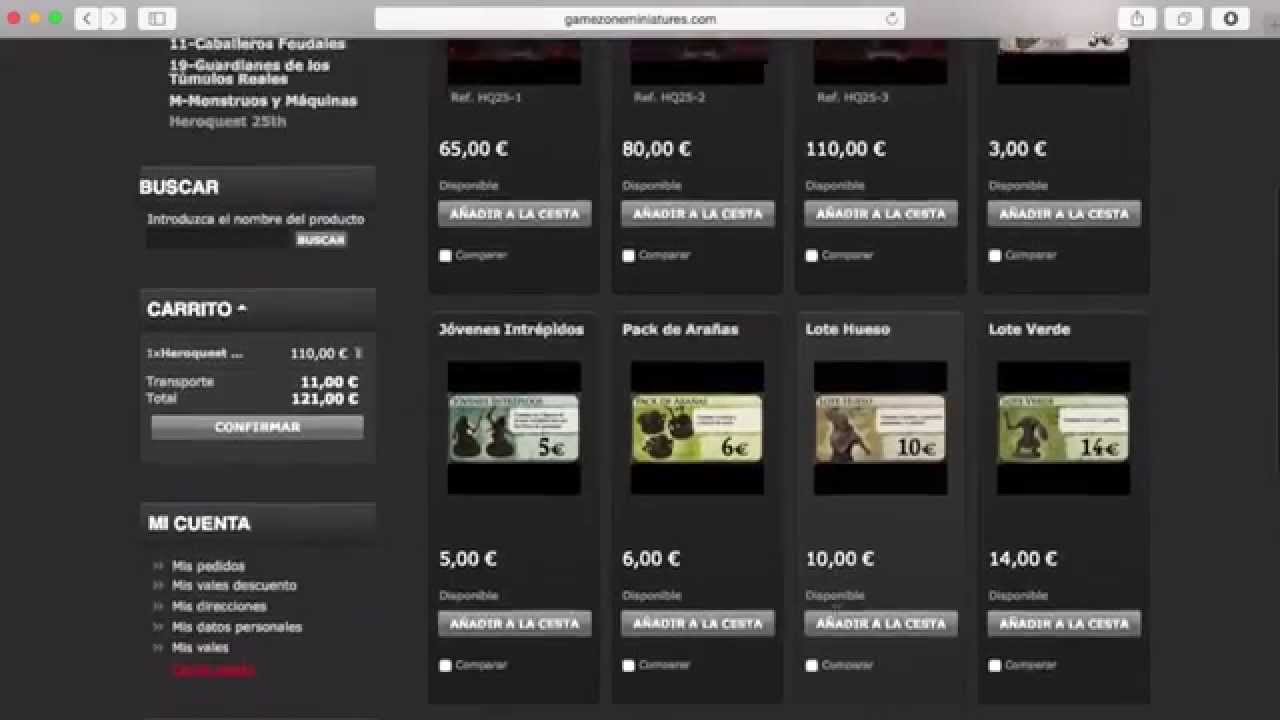Image resolution: width=1280 pixels, height=720 pixels.
Task: Open the Heroquest 25th category
Action: 228,122
